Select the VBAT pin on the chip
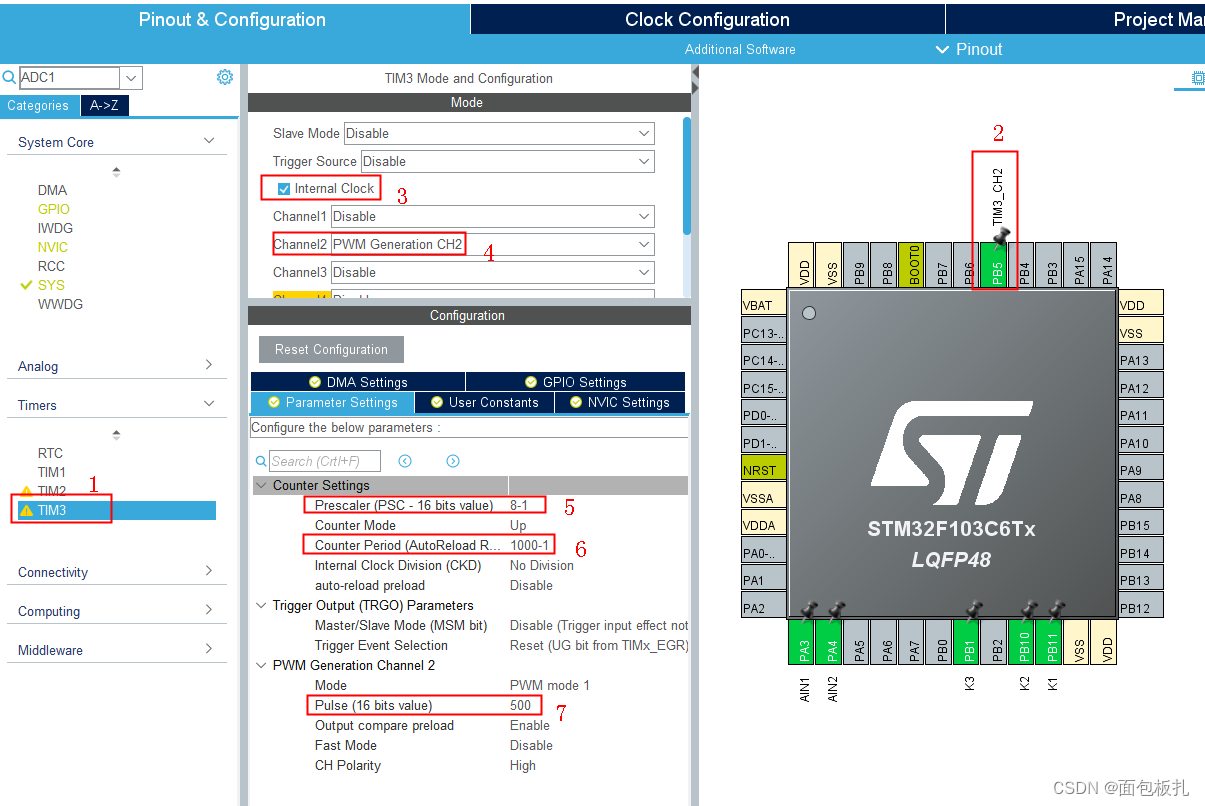1205x806 pixels. [763, 305]
